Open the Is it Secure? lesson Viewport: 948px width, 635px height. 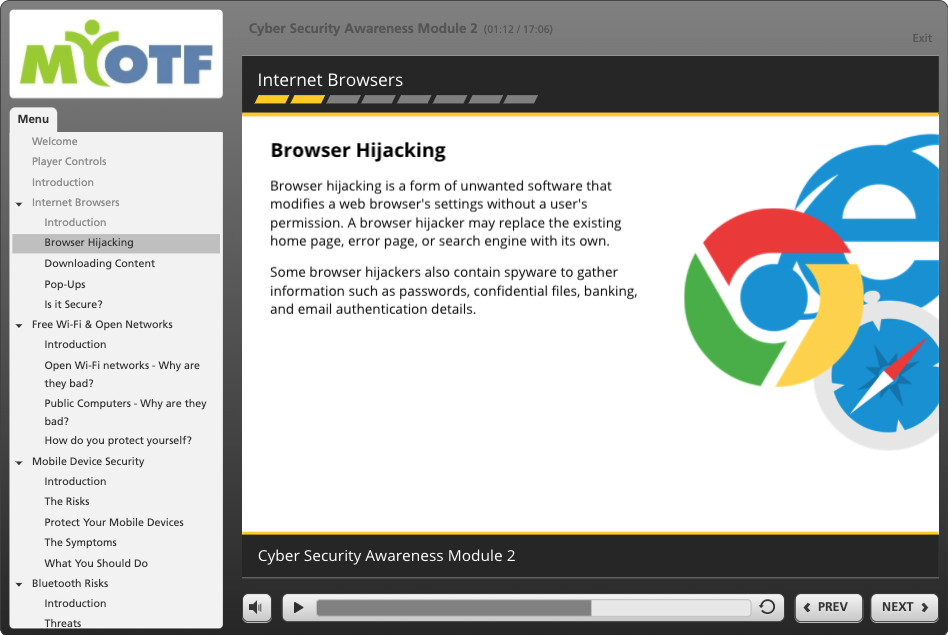pyautogui.click(x=73, y=304)
